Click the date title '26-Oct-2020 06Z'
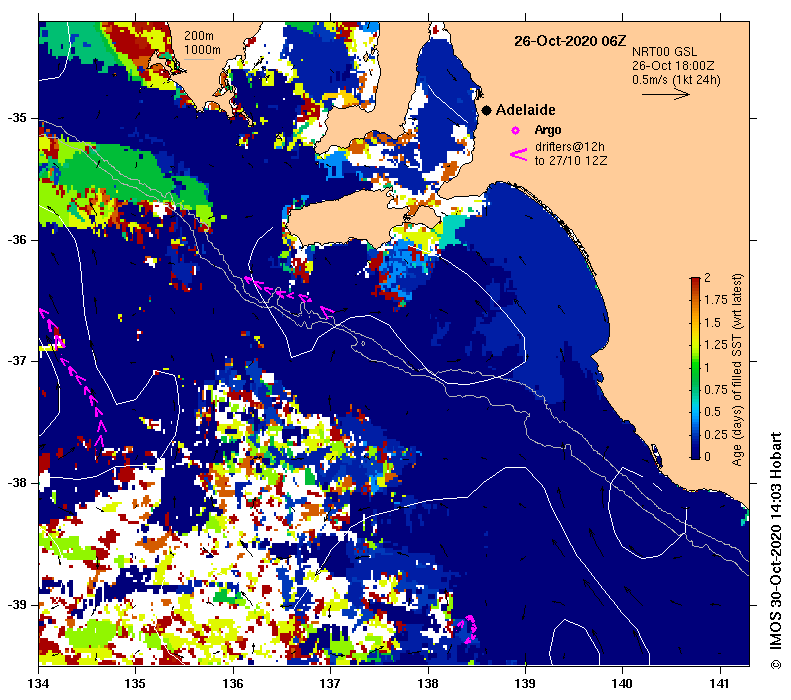Viewport: 791px width, 700px height. (x=570, y=41)
